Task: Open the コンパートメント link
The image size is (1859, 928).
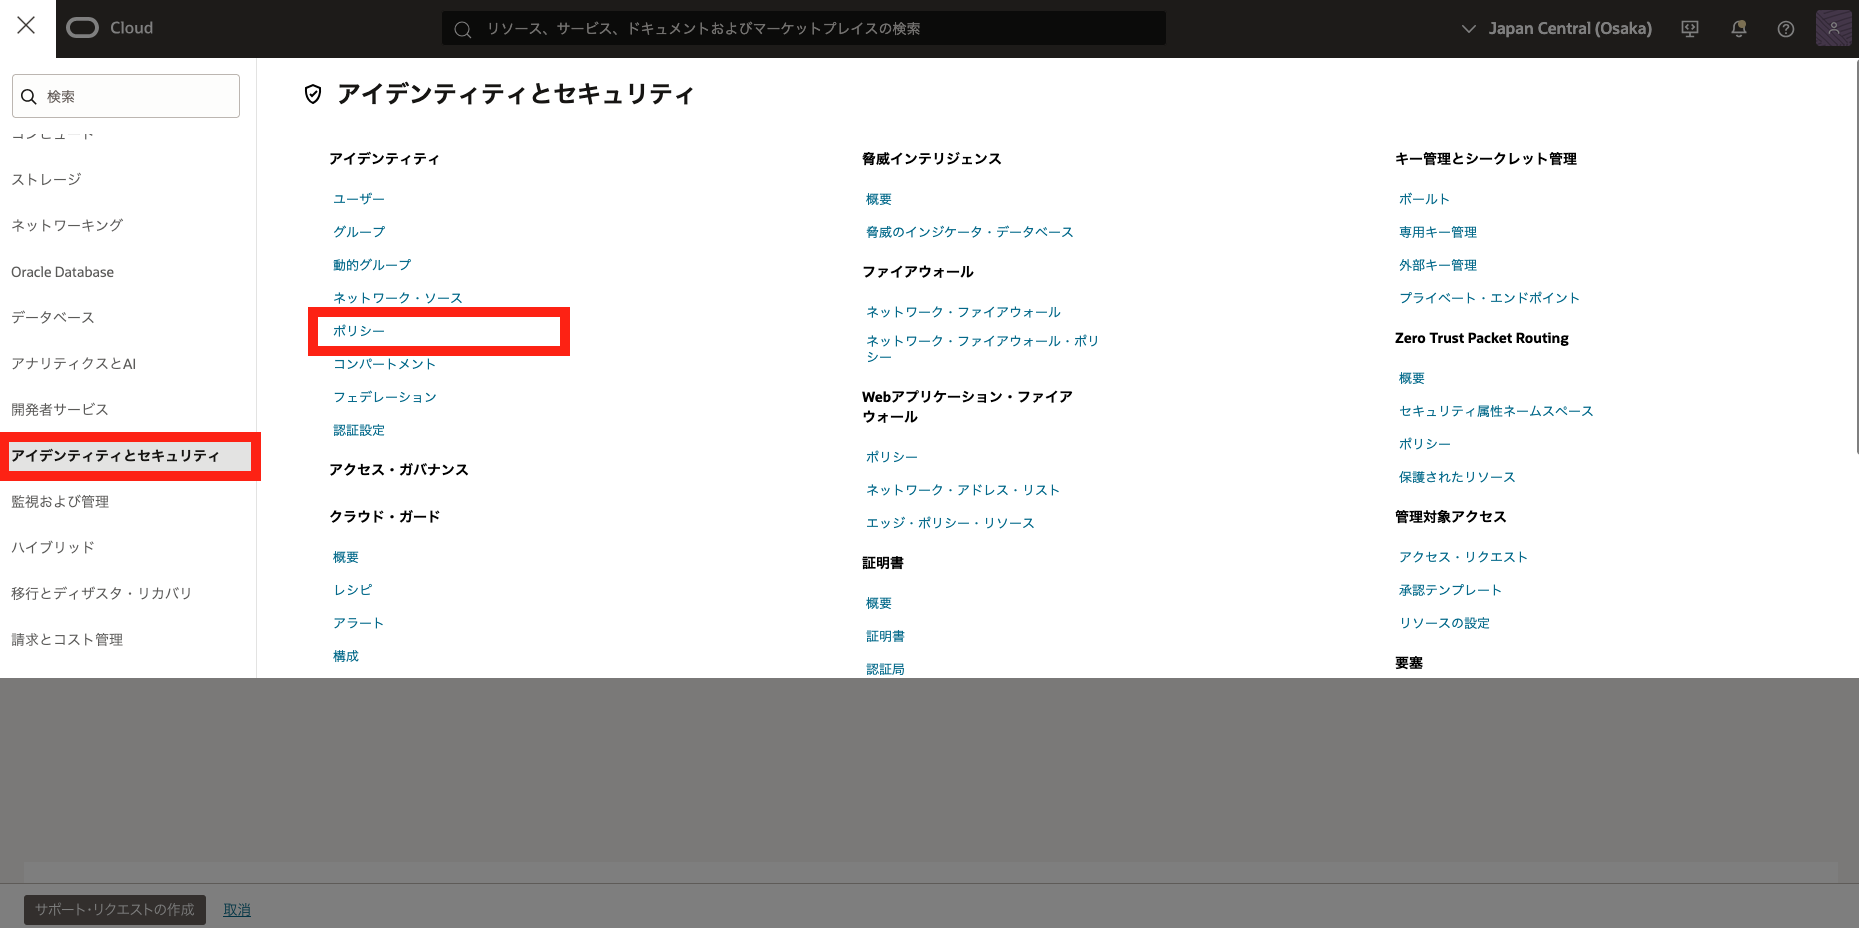Action: 384,364
